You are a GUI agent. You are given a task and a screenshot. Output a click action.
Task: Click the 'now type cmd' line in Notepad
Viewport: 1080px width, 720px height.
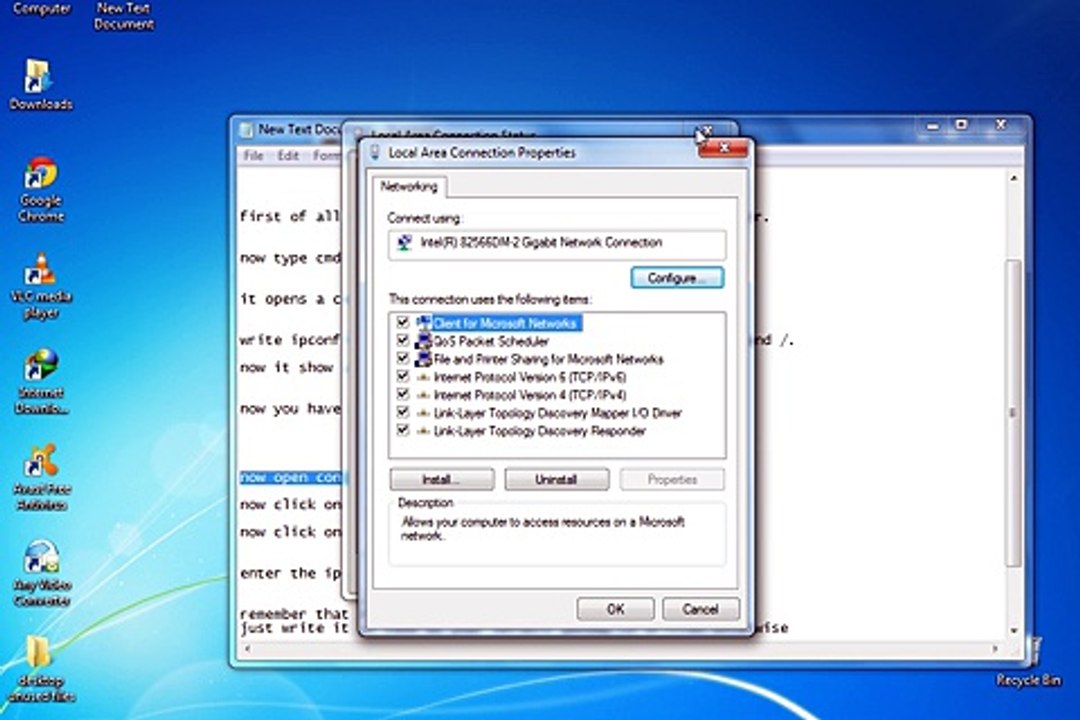[x=290, y=258]
